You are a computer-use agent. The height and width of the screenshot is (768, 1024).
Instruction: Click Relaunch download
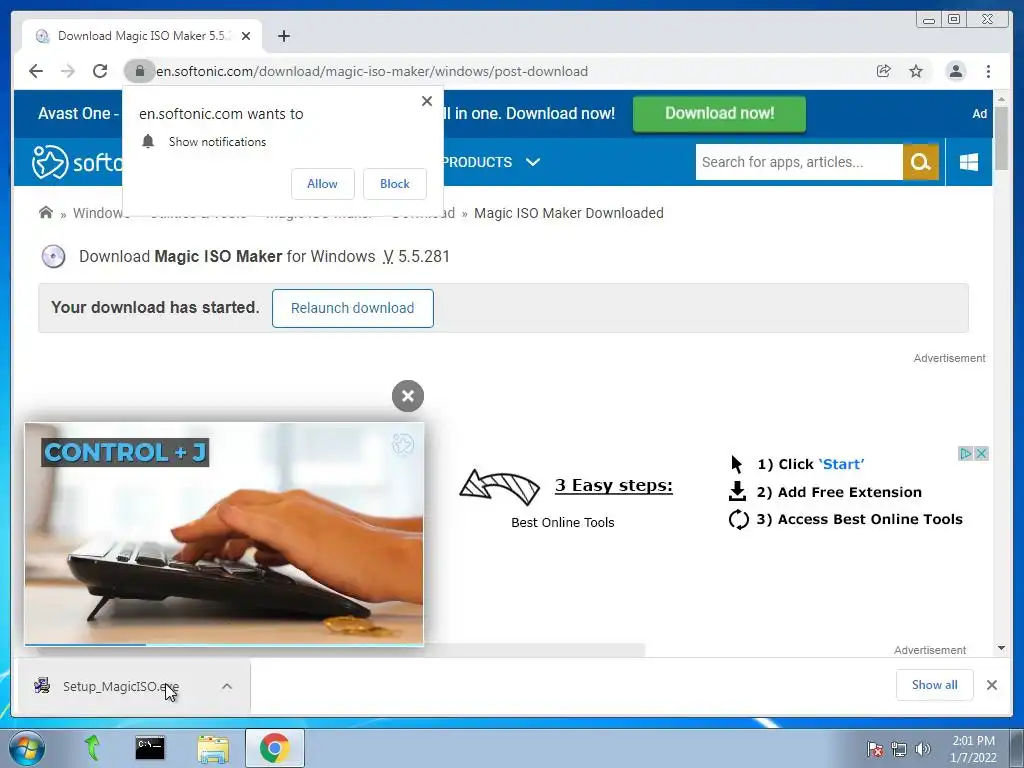click(x=353, y=308)
